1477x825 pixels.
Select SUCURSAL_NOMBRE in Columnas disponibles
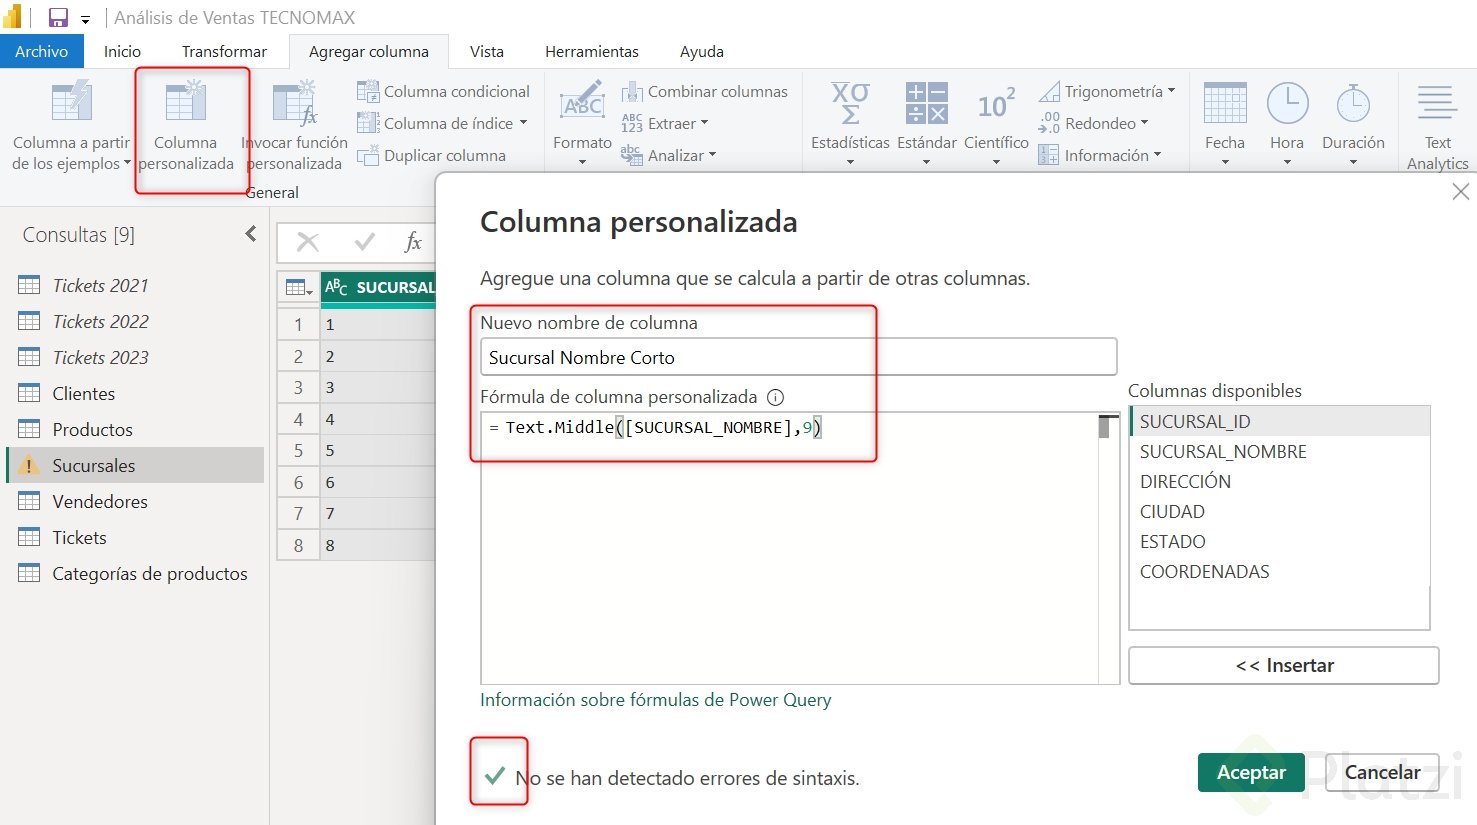click(x=1279, y=451)
